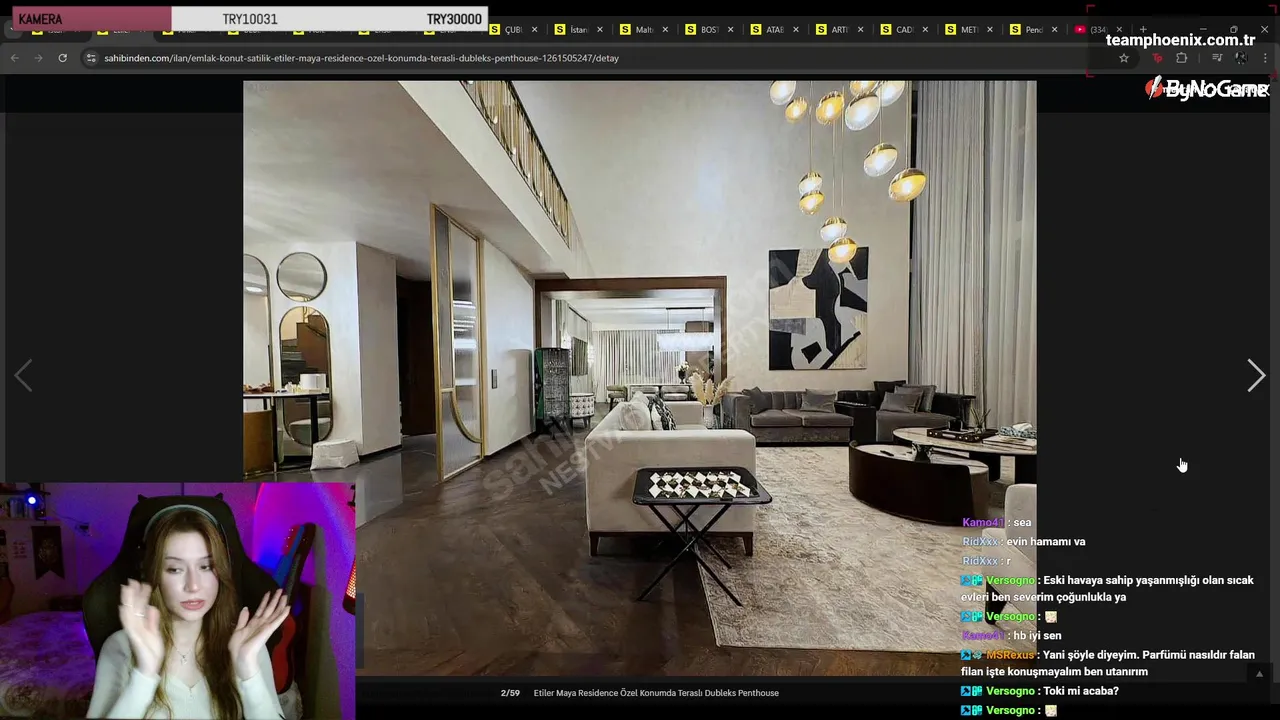1280x720 pixels.
Task: Open a new browser tab
Action: pos(1143,30)
